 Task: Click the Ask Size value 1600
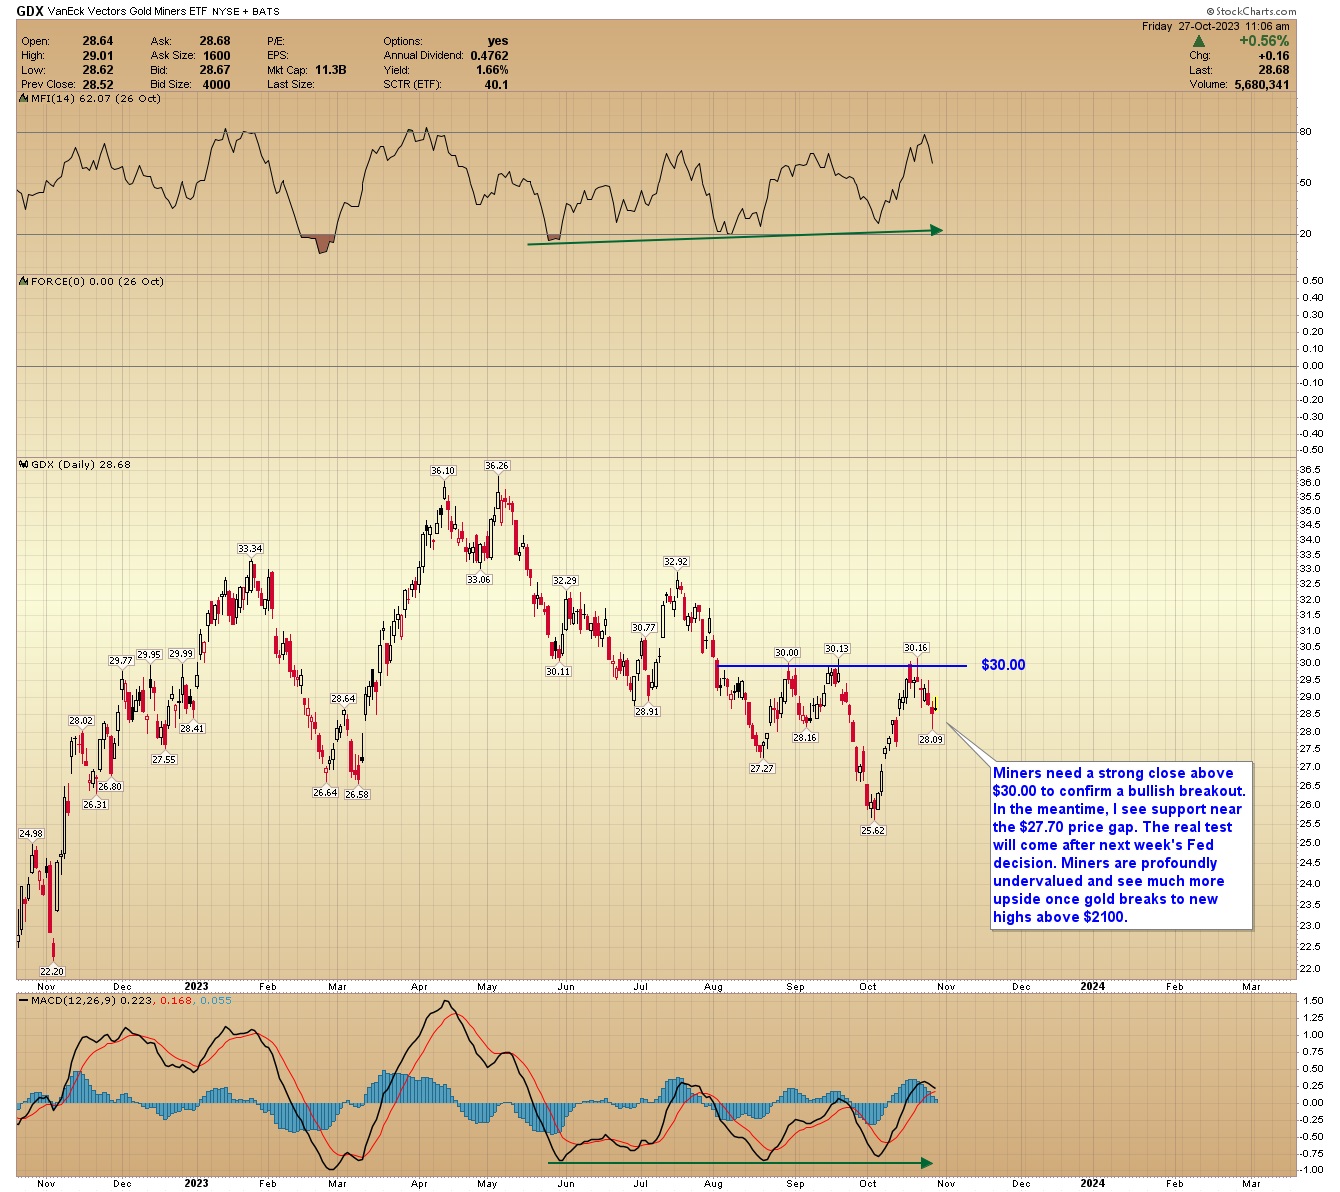tap(217, 56)
